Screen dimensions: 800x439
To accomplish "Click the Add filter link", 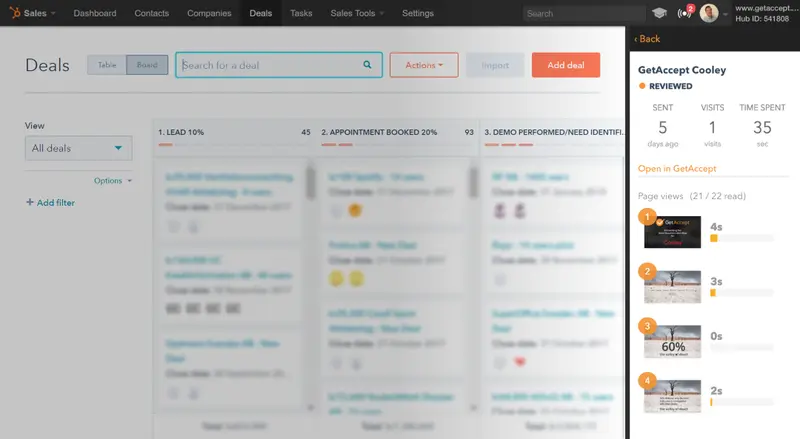I will pos(56,203).
